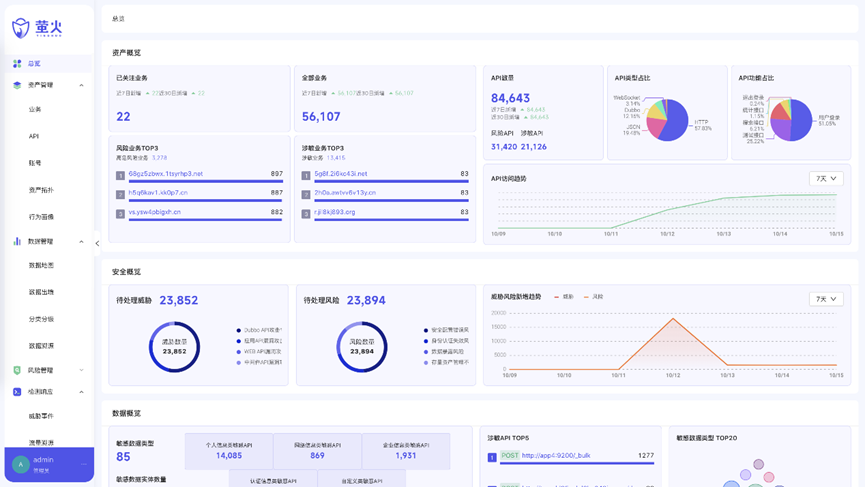Open the API sidebar item

[34, 136]
